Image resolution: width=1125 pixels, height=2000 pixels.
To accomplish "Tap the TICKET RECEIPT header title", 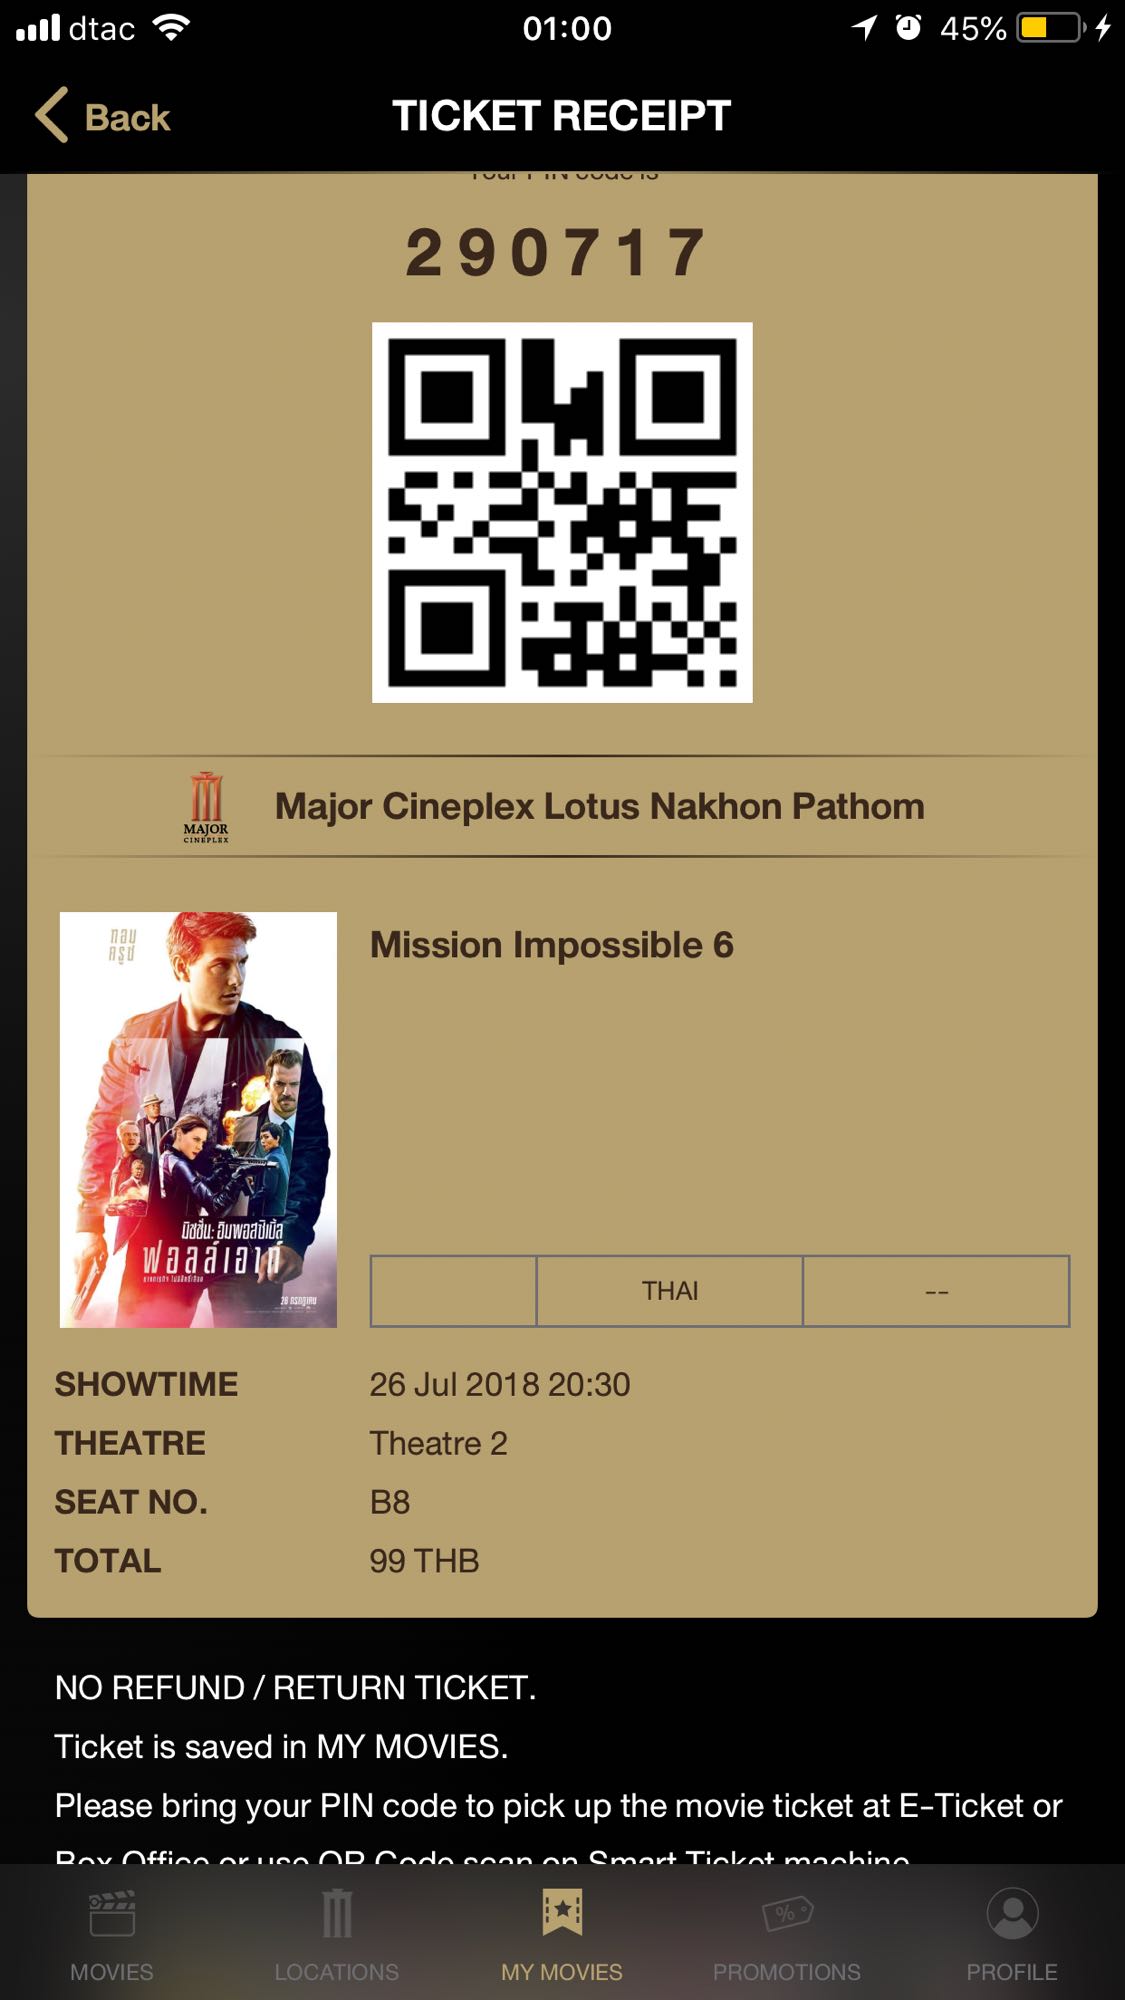I will click(x=562, y=115).
